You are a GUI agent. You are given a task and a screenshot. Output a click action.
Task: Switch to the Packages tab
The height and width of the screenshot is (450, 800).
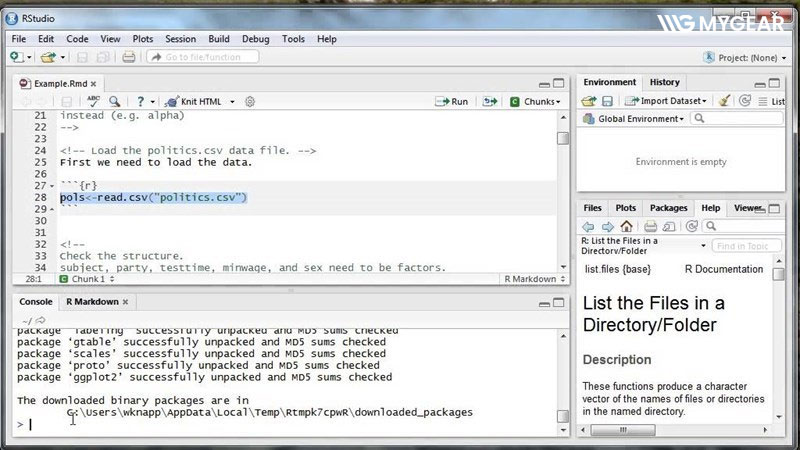click(668, 208)
